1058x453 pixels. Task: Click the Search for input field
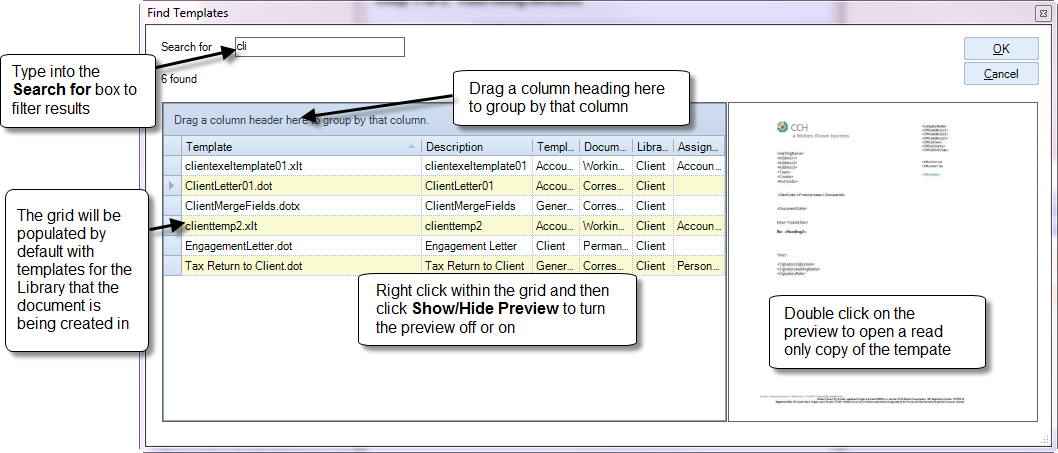point(319,47)
